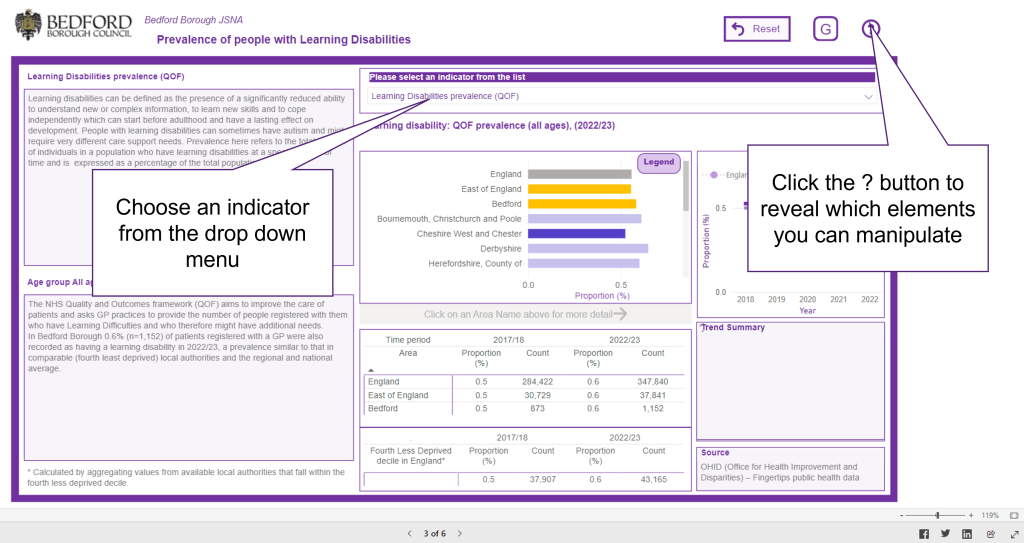Select the Derbyshire bar
Viewport: 1024px width, 543px height.
588,248
